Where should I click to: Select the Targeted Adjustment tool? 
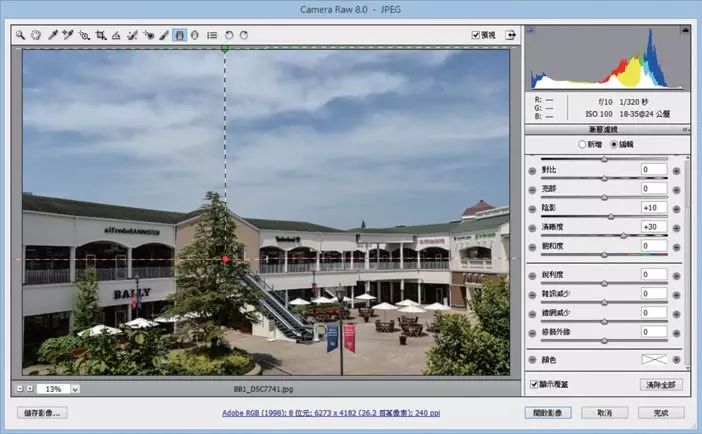click(x=84, y=35)
